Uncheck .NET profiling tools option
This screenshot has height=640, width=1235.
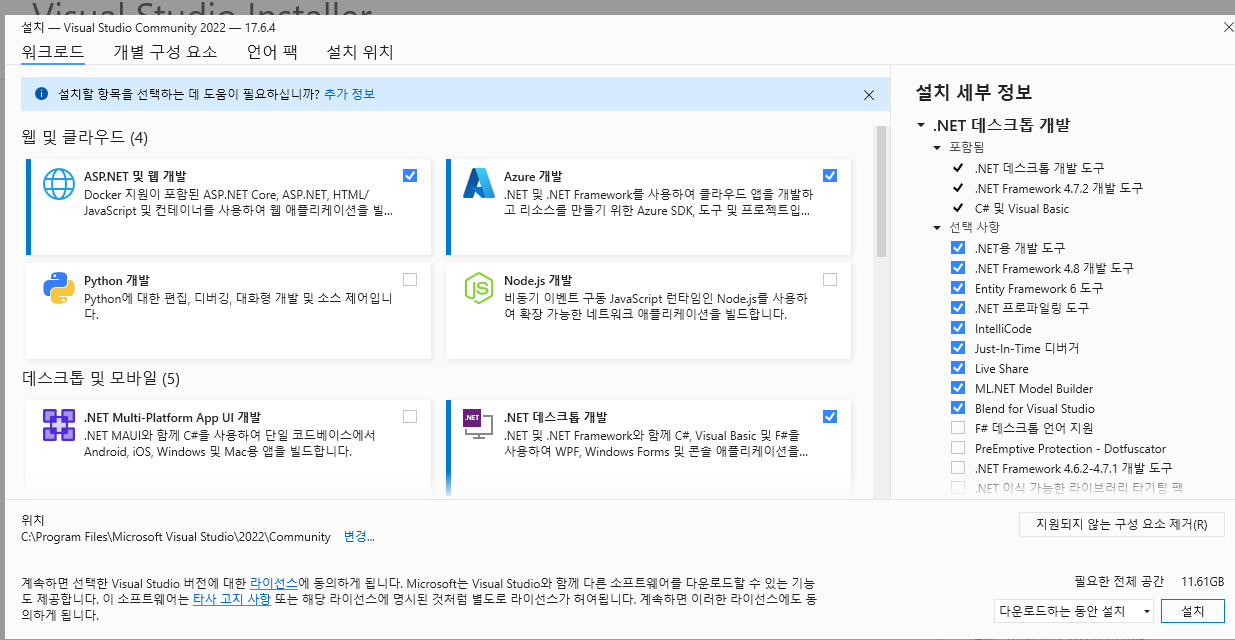tap(958, 308)
